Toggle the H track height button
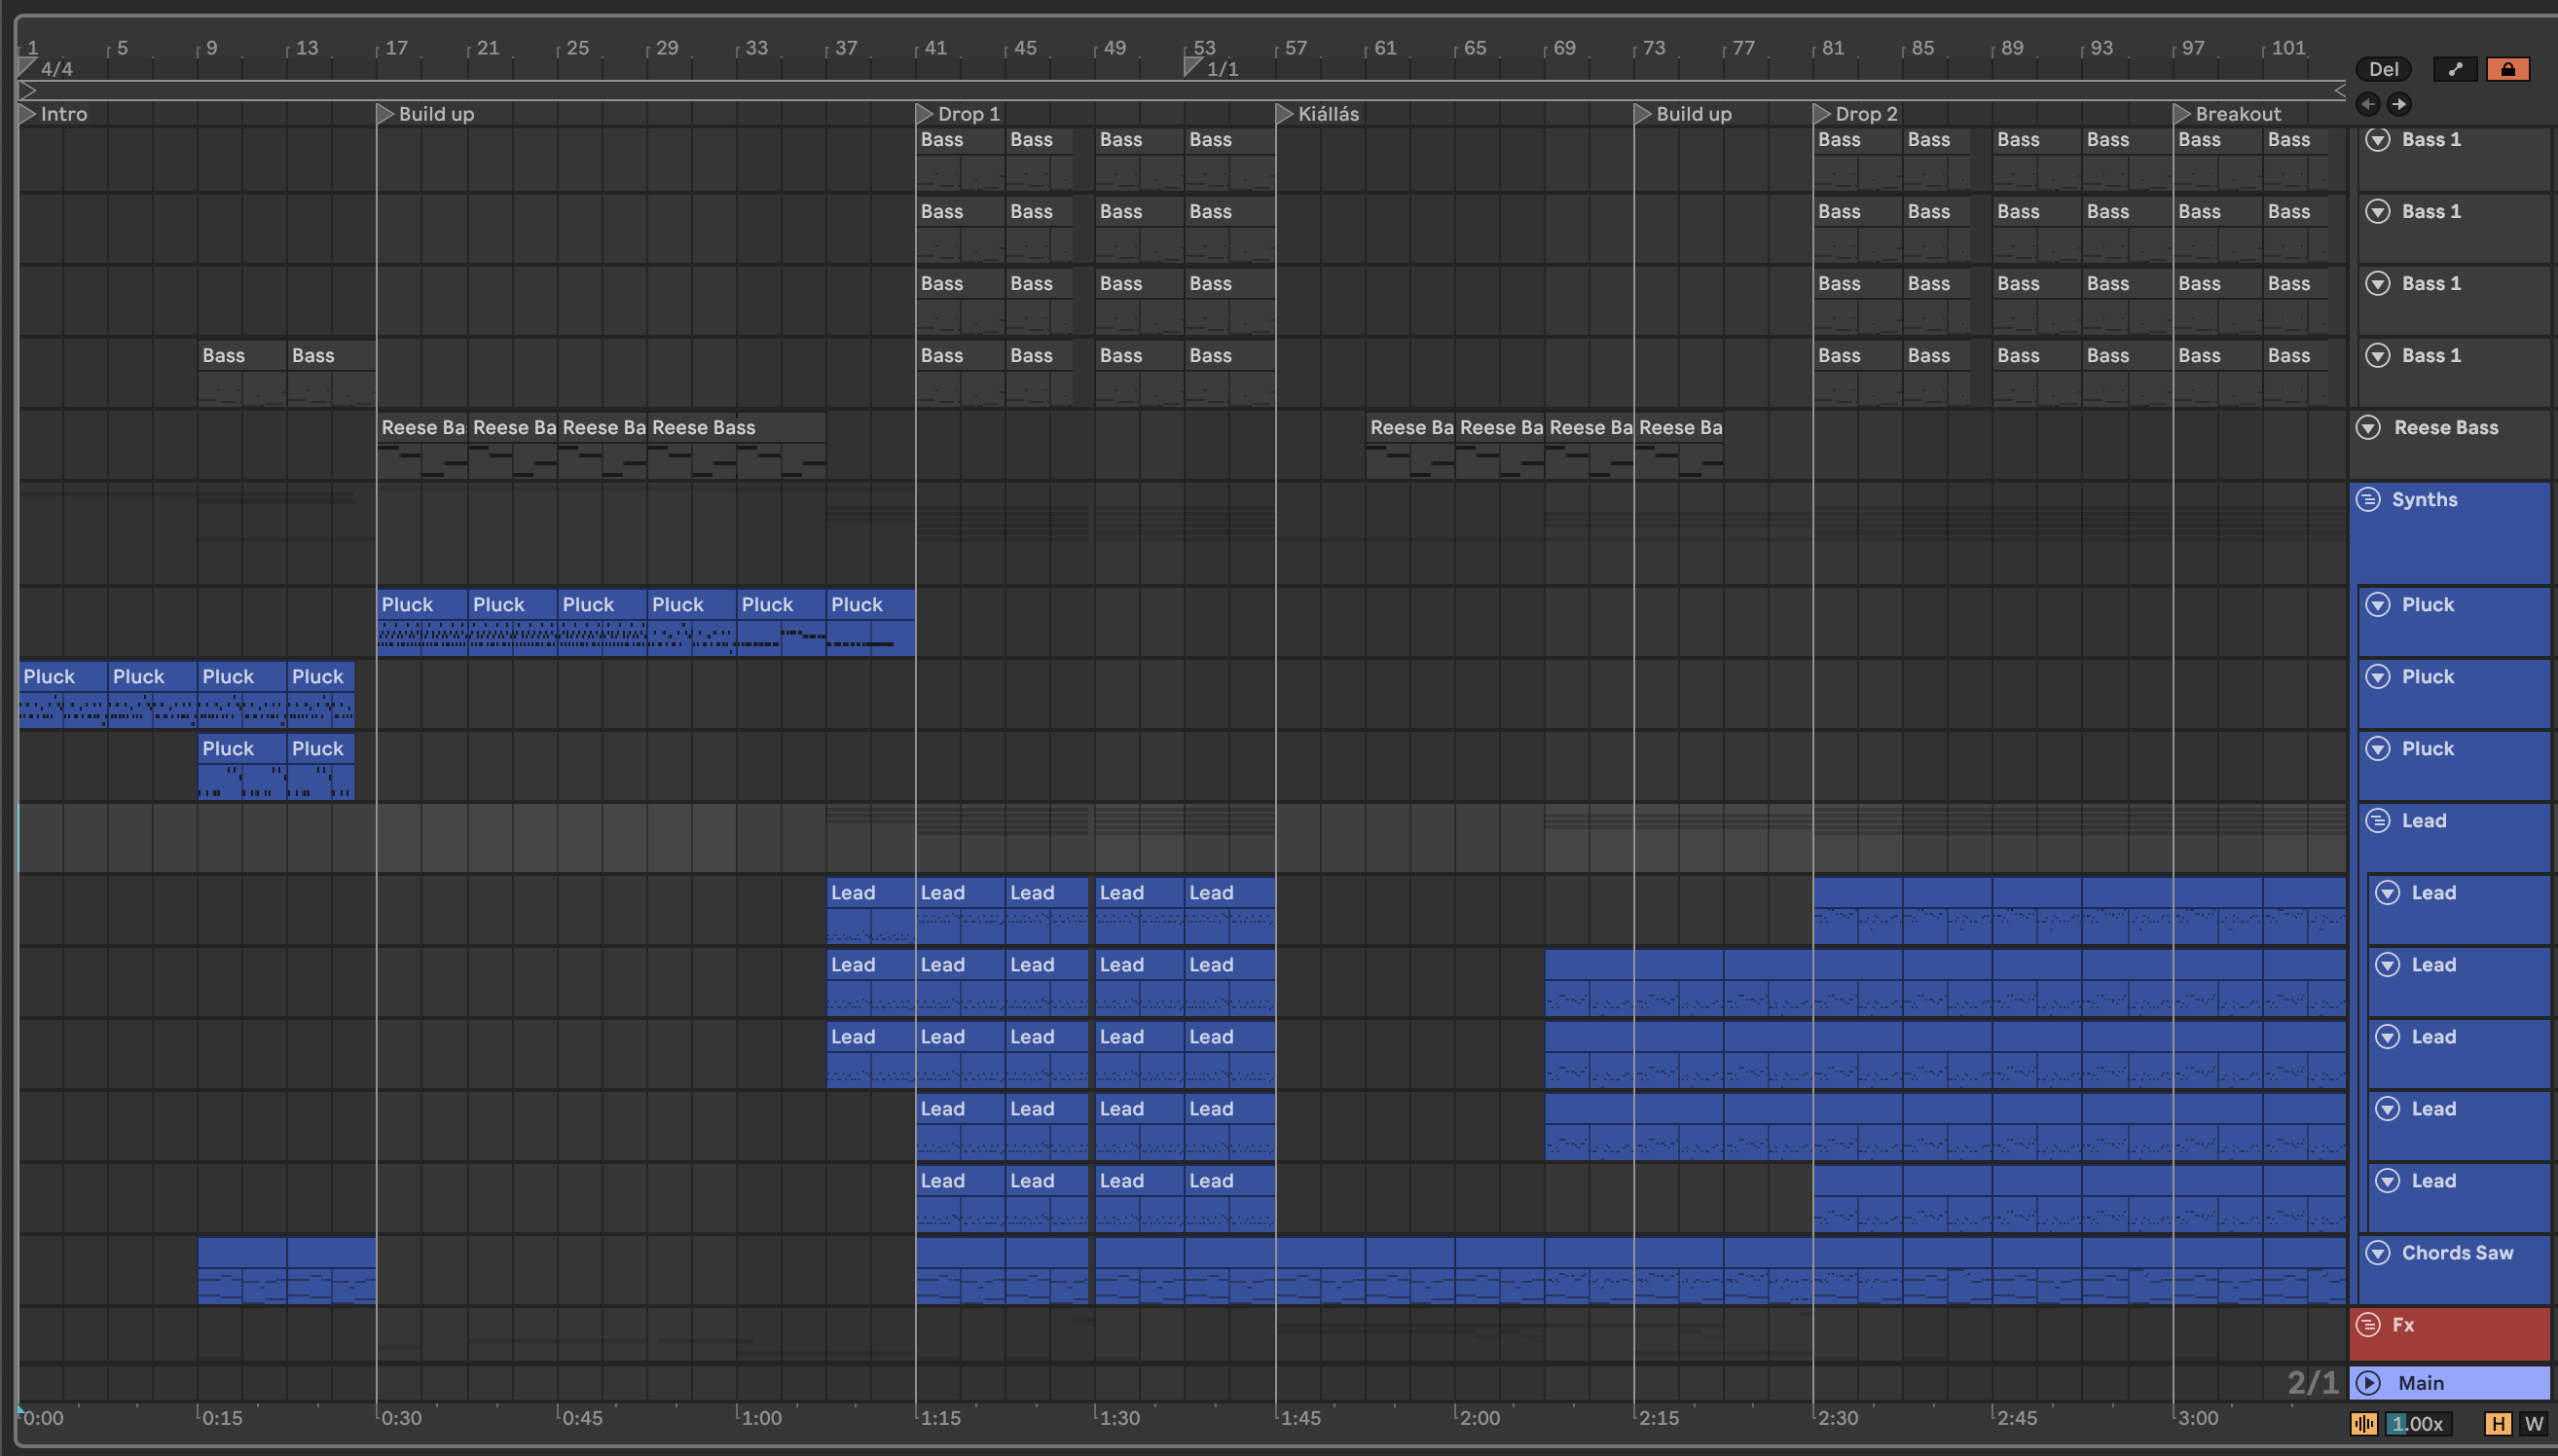 (2497, 1424)
